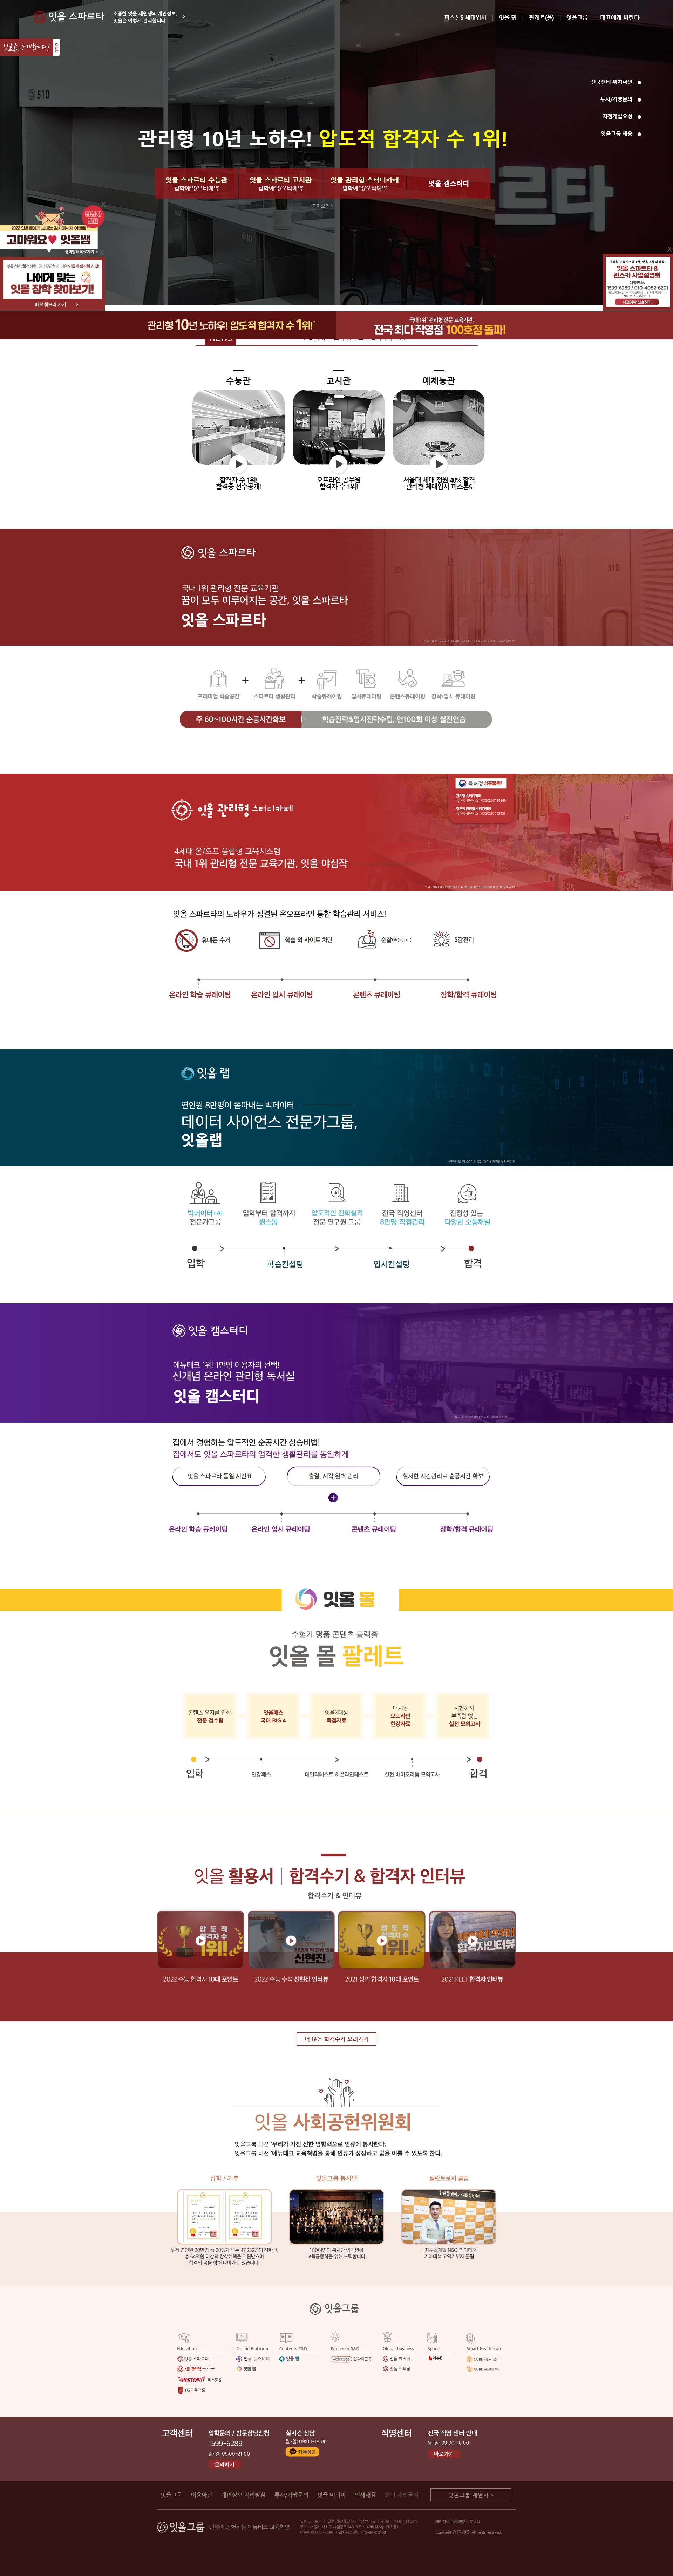Click the 입학부터 합격까지 원스톱 icon

coord(268,1192)
